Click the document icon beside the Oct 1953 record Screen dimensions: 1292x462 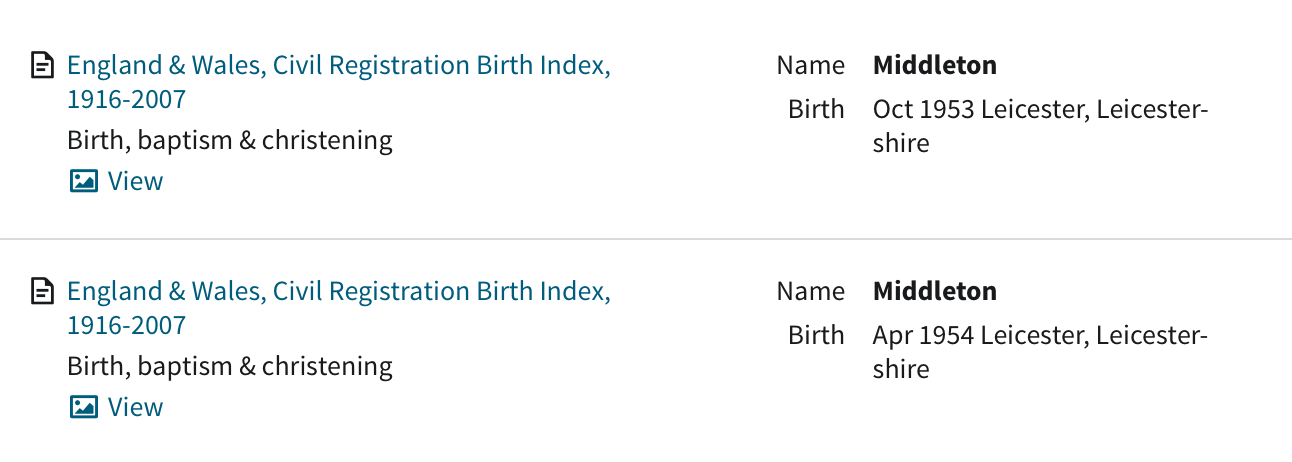[x=42, y=67]
